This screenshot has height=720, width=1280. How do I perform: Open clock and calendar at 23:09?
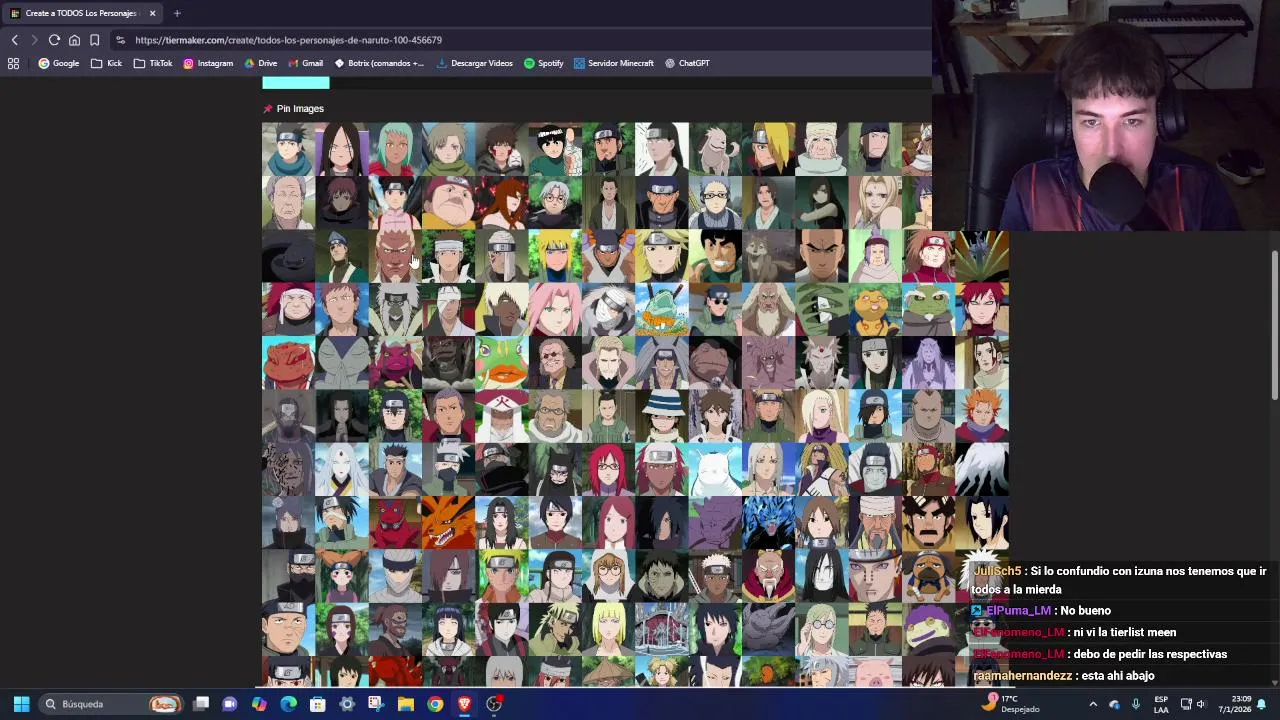(1234, 704)
